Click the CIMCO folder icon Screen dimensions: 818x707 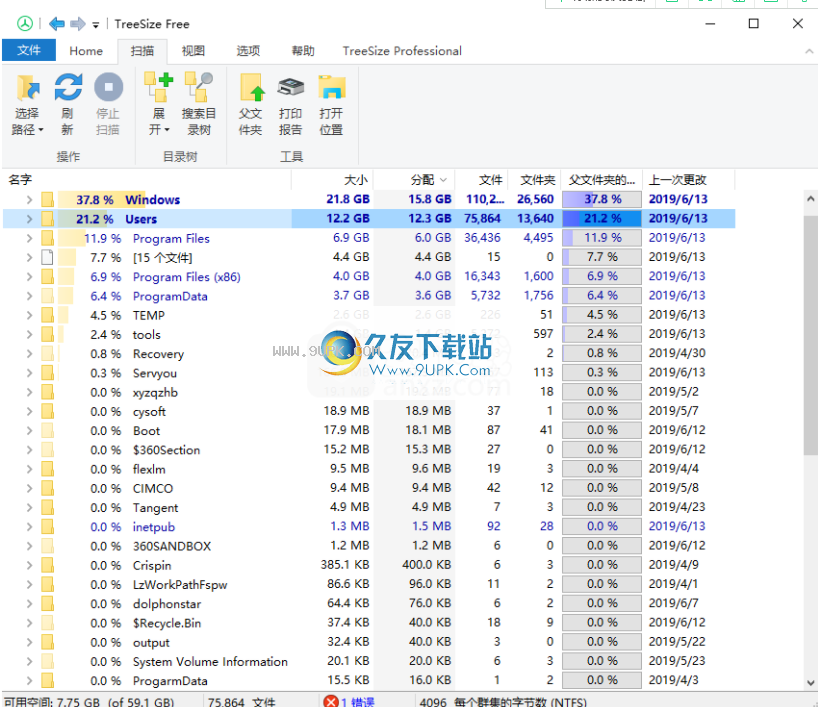coord(47,488)
